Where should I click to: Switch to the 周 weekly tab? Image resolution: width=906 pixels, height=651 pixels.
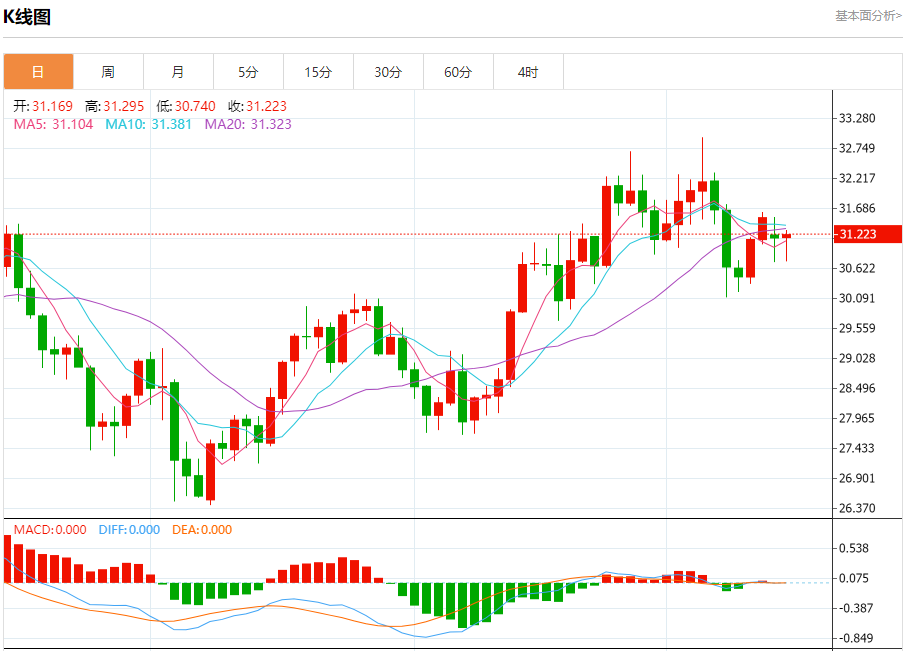pyautogui.click(x=109, y=72)
